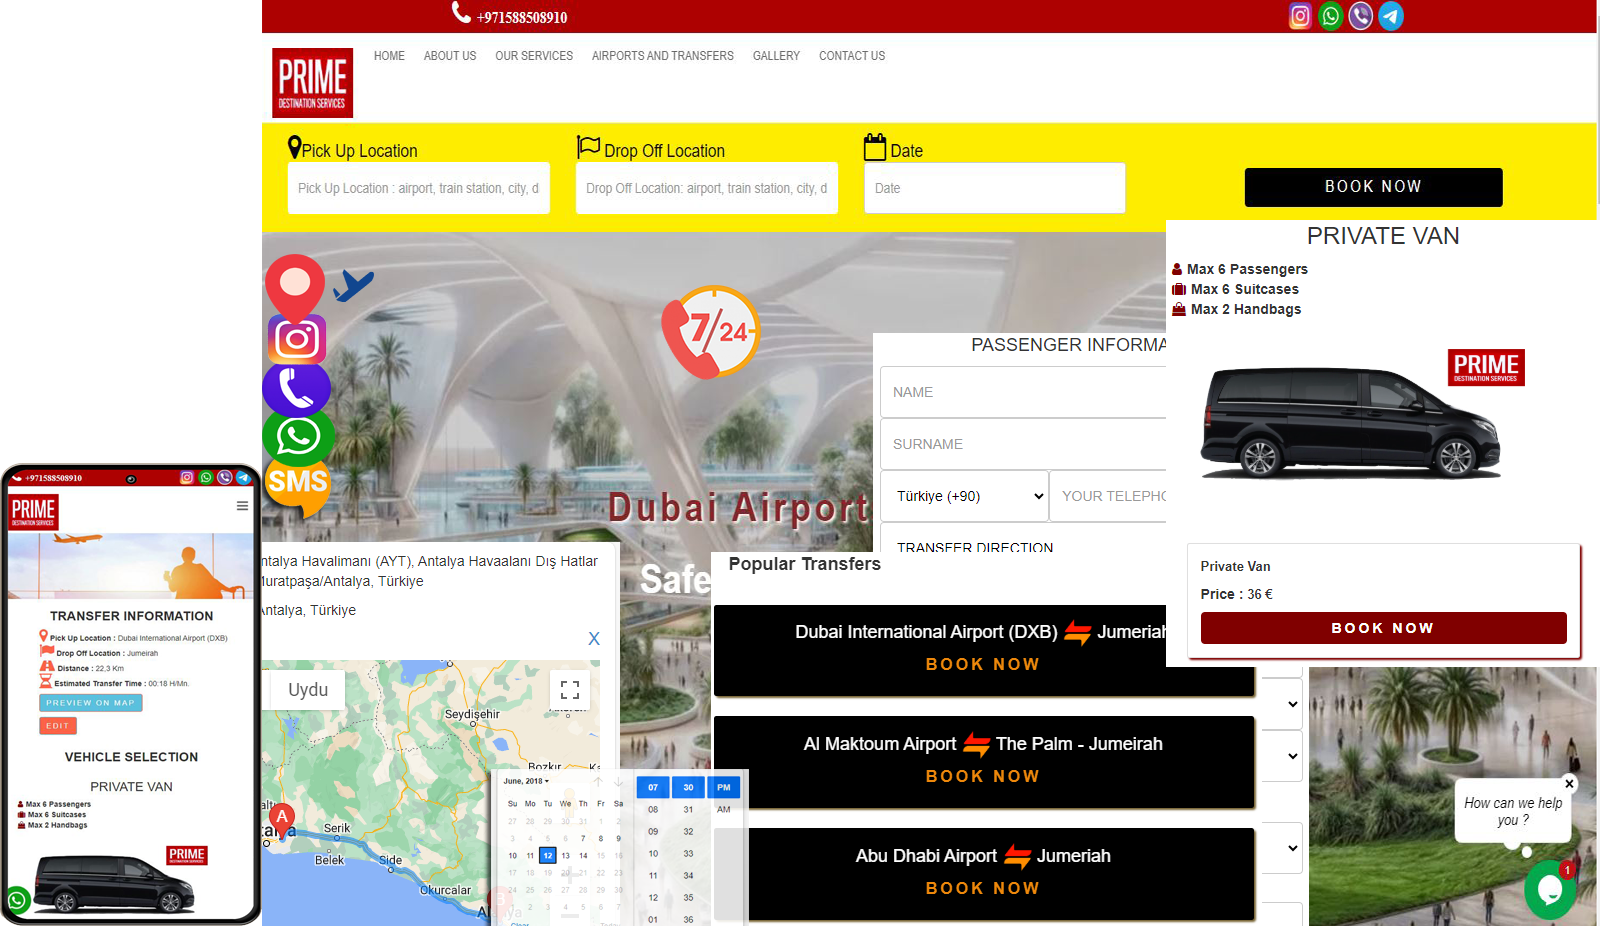1600x926 pixels.
Task: Open the HOME menu item
Action: coord(389,56)
